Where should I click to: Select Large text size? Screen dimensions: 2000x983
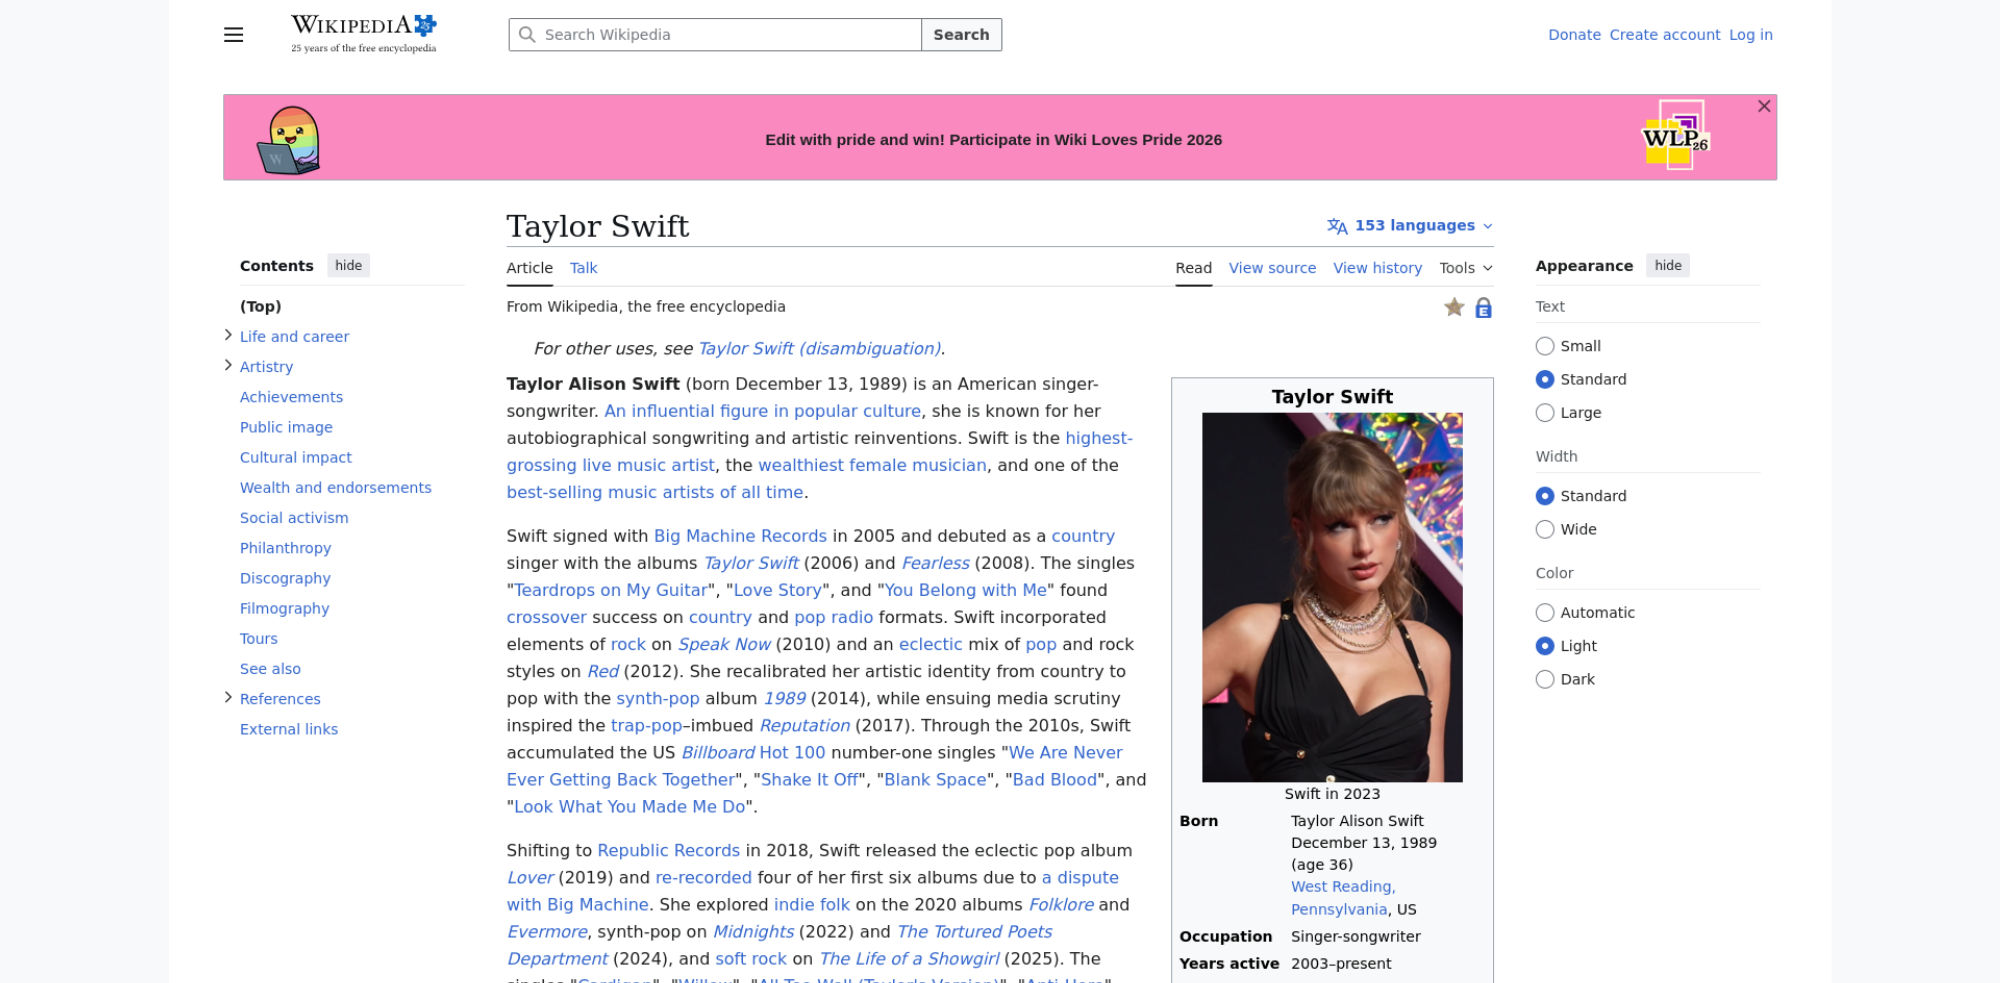tap(1545, 413)
